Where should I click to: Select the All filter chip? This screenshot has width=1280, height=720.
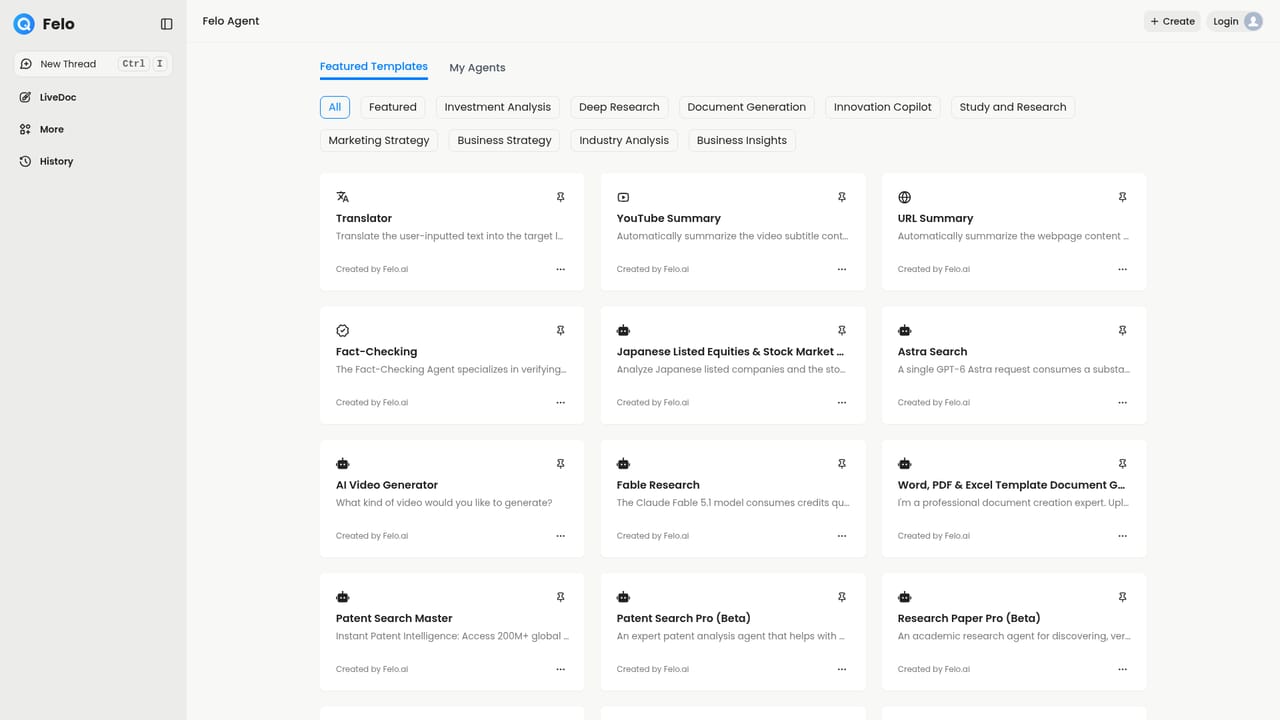click(x=335, y=107)
